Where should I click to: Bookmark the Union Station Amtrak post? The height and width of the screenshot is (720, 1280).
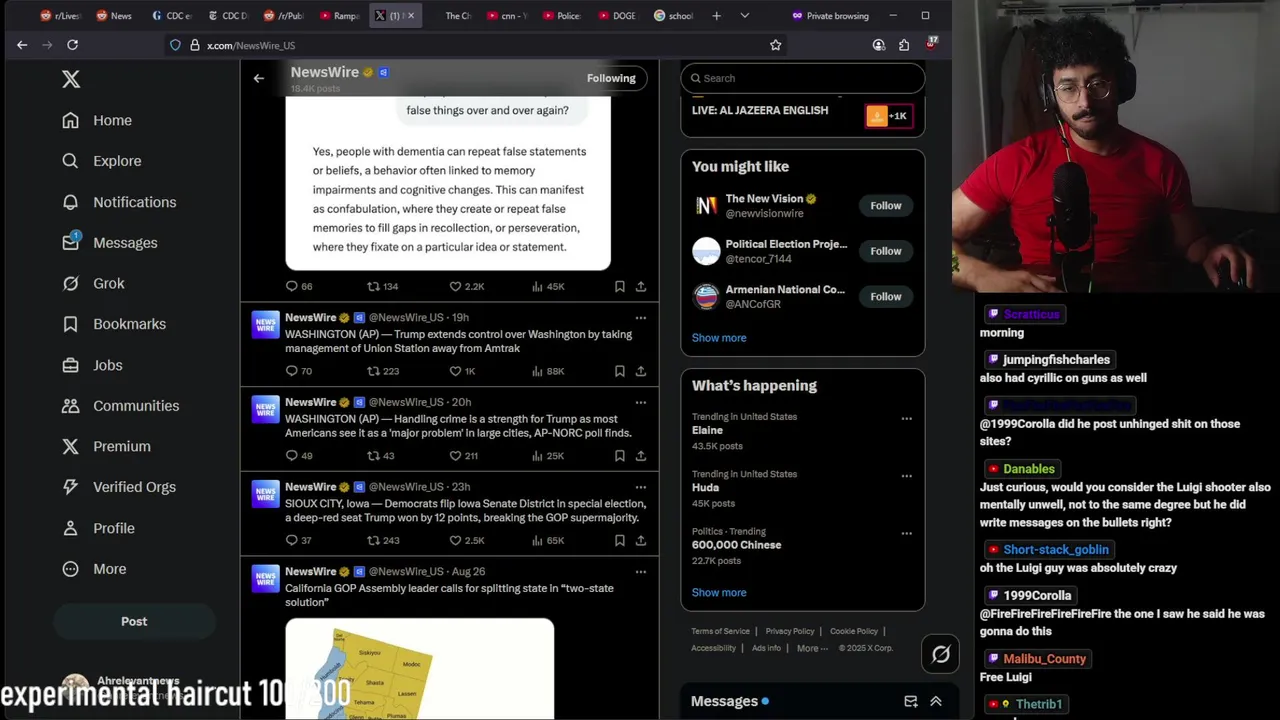(x=620, y=371)
